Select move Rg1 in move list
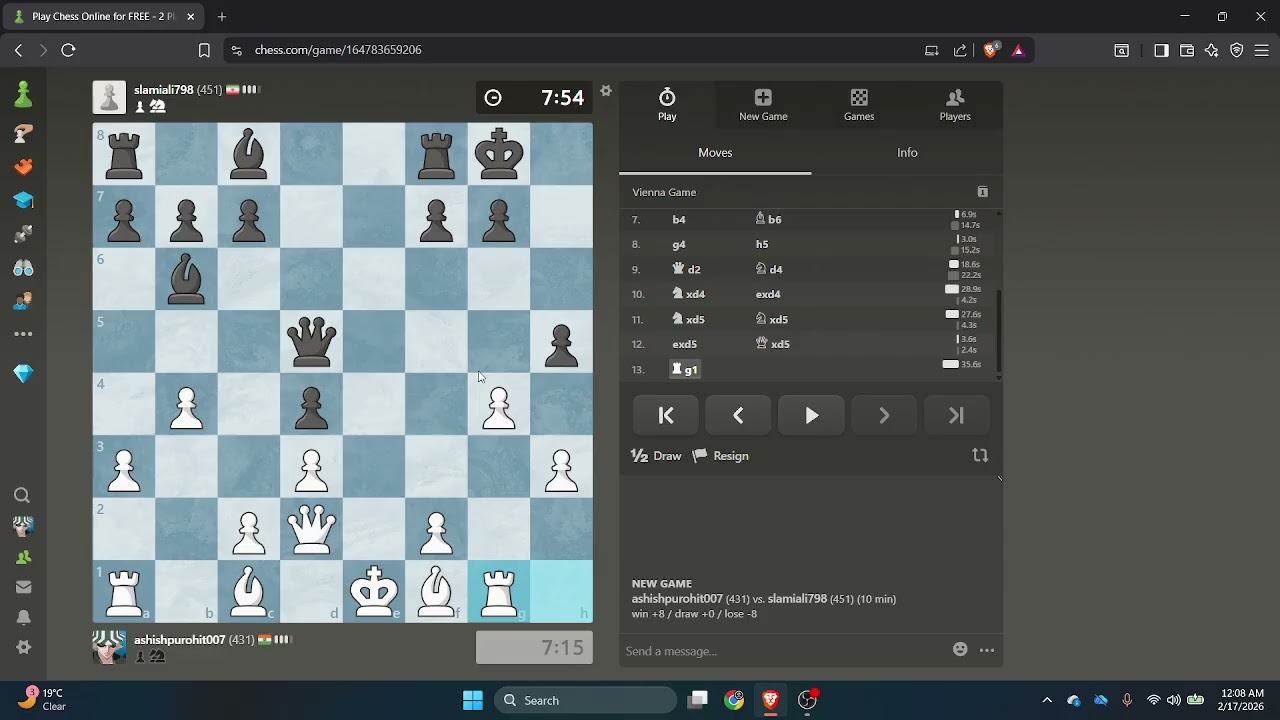 pos(685,369)
